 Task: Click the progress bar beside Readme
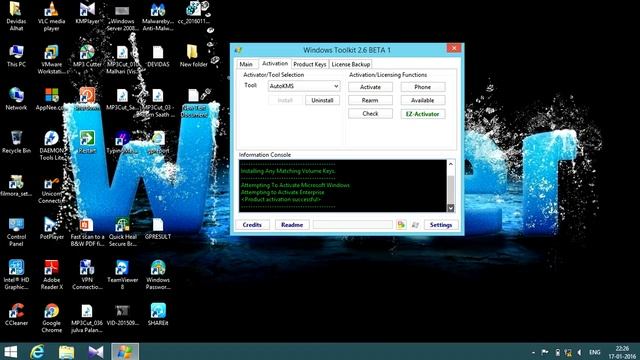coord(353,225)
